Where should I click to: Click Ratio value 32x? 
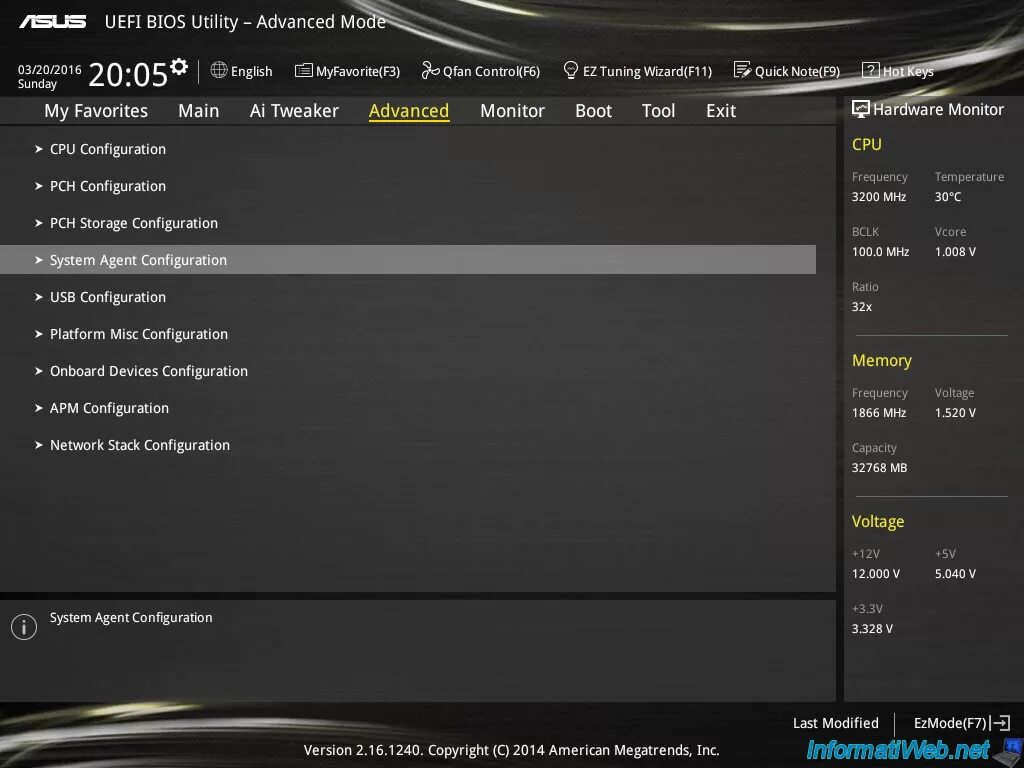[x=861, y=306]
